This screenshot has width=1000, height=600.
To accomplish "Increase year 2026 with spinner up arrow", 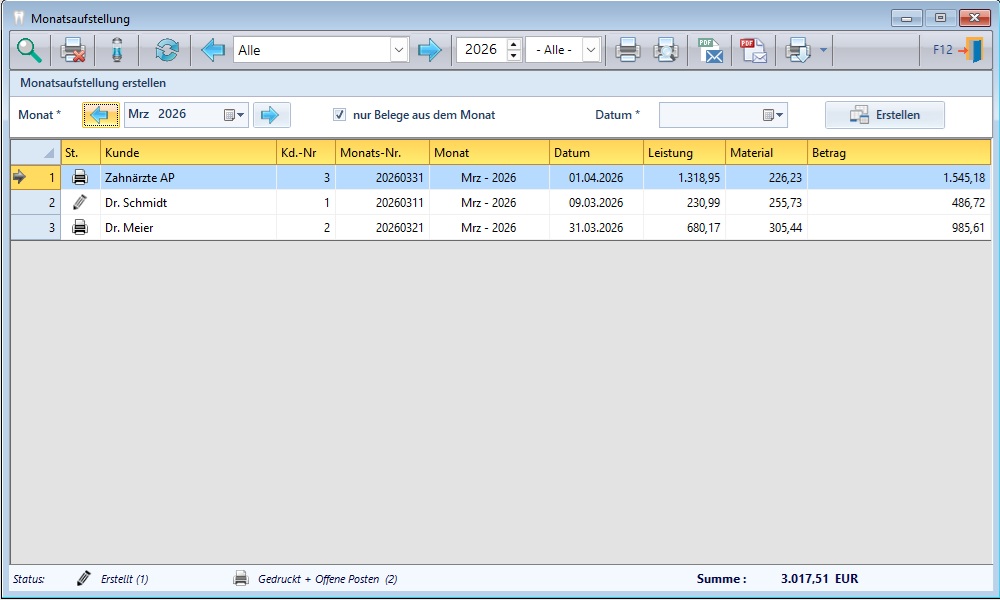I will [x=514, y=44].
